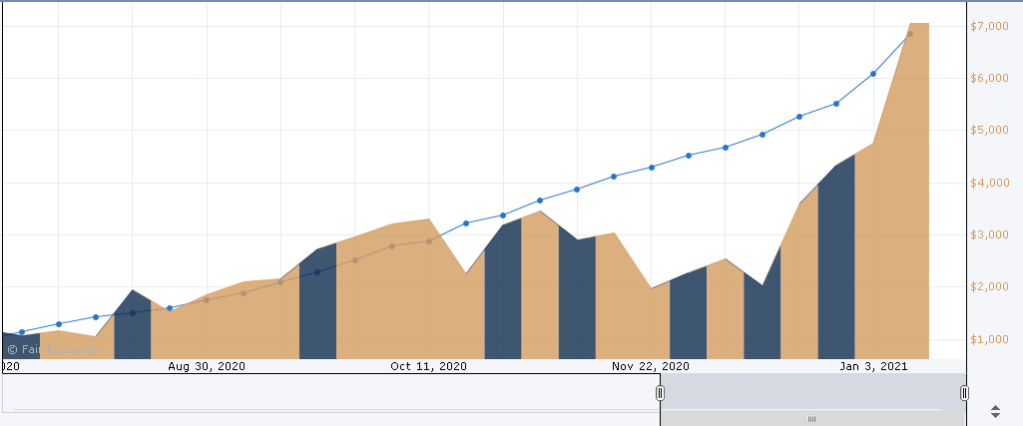Click the first line point at far left
The height and width of the screenshot is (426, 1023).
(22, 332)
